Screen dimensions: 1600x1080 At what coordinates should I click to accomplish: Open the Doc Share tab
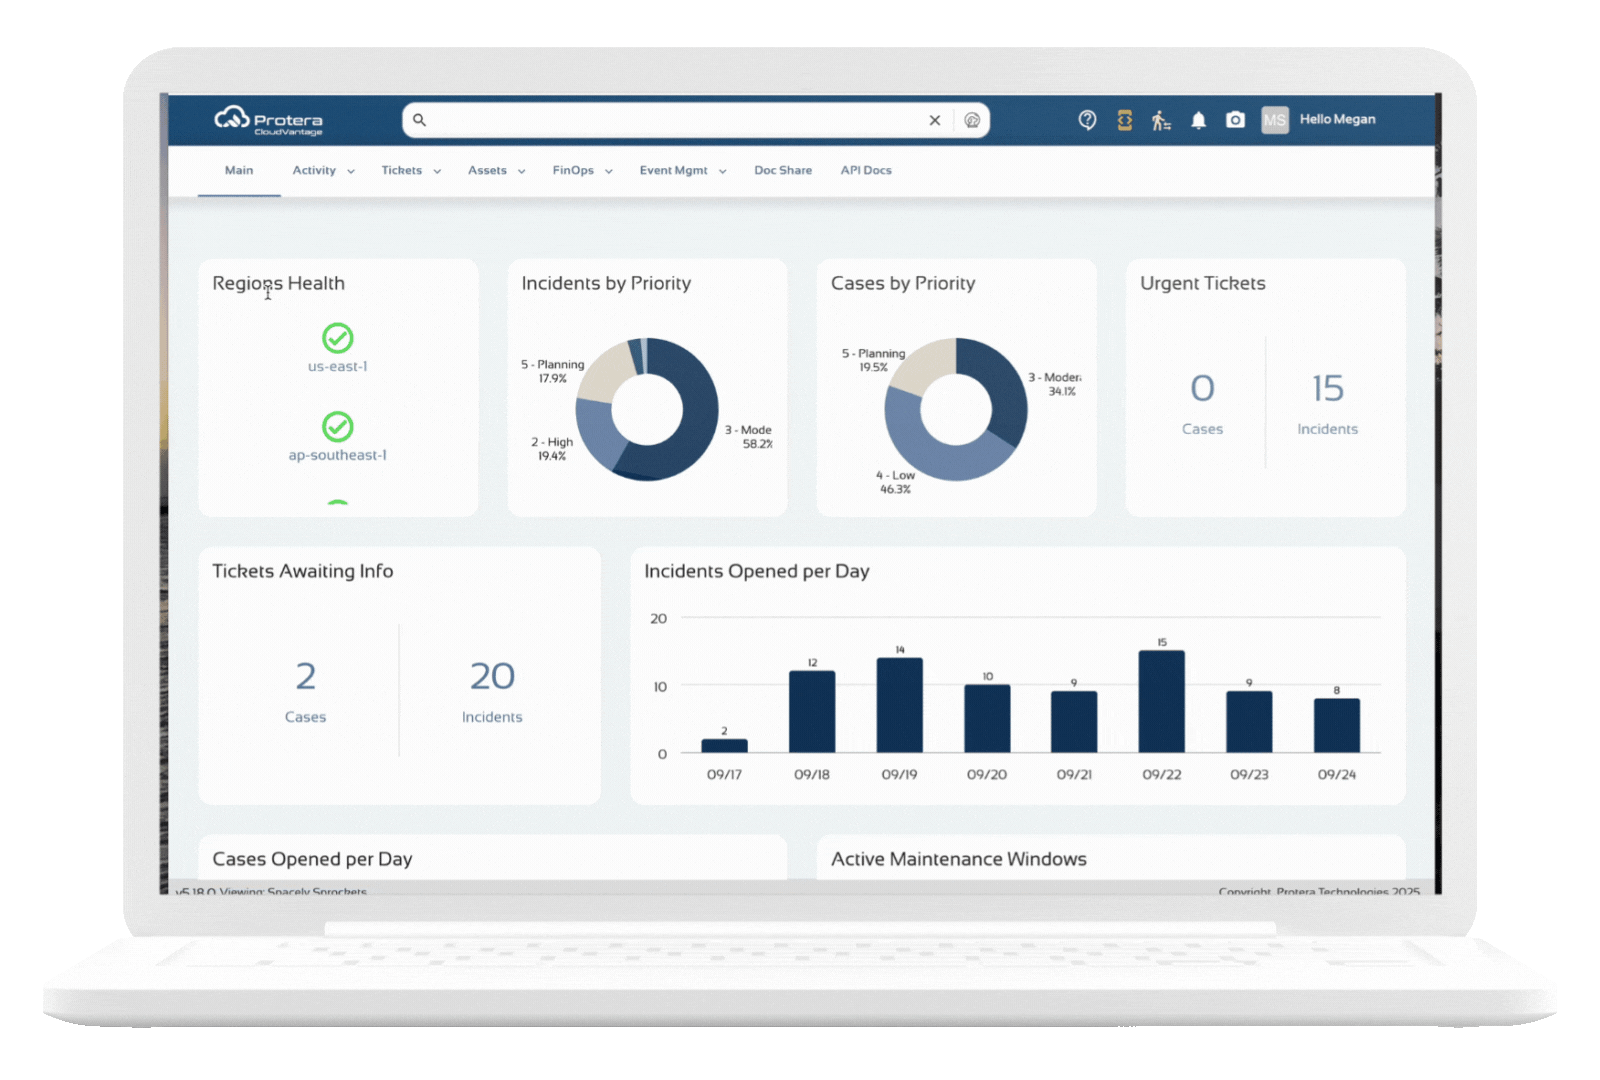783,171
